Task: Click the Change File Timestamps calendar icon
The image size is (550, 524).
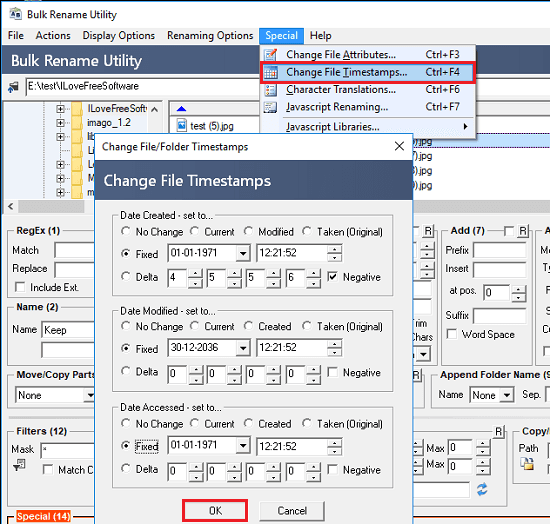Action: 270,73
